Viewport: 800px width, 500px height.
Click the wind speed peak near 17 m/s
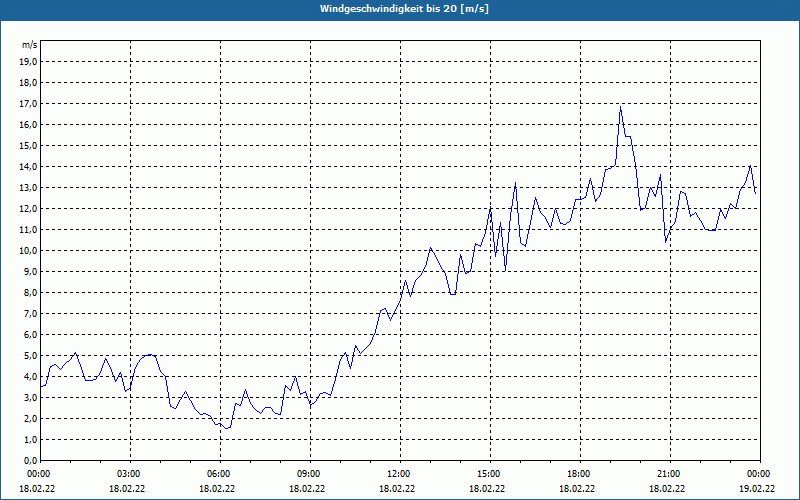tap(620, 107)
